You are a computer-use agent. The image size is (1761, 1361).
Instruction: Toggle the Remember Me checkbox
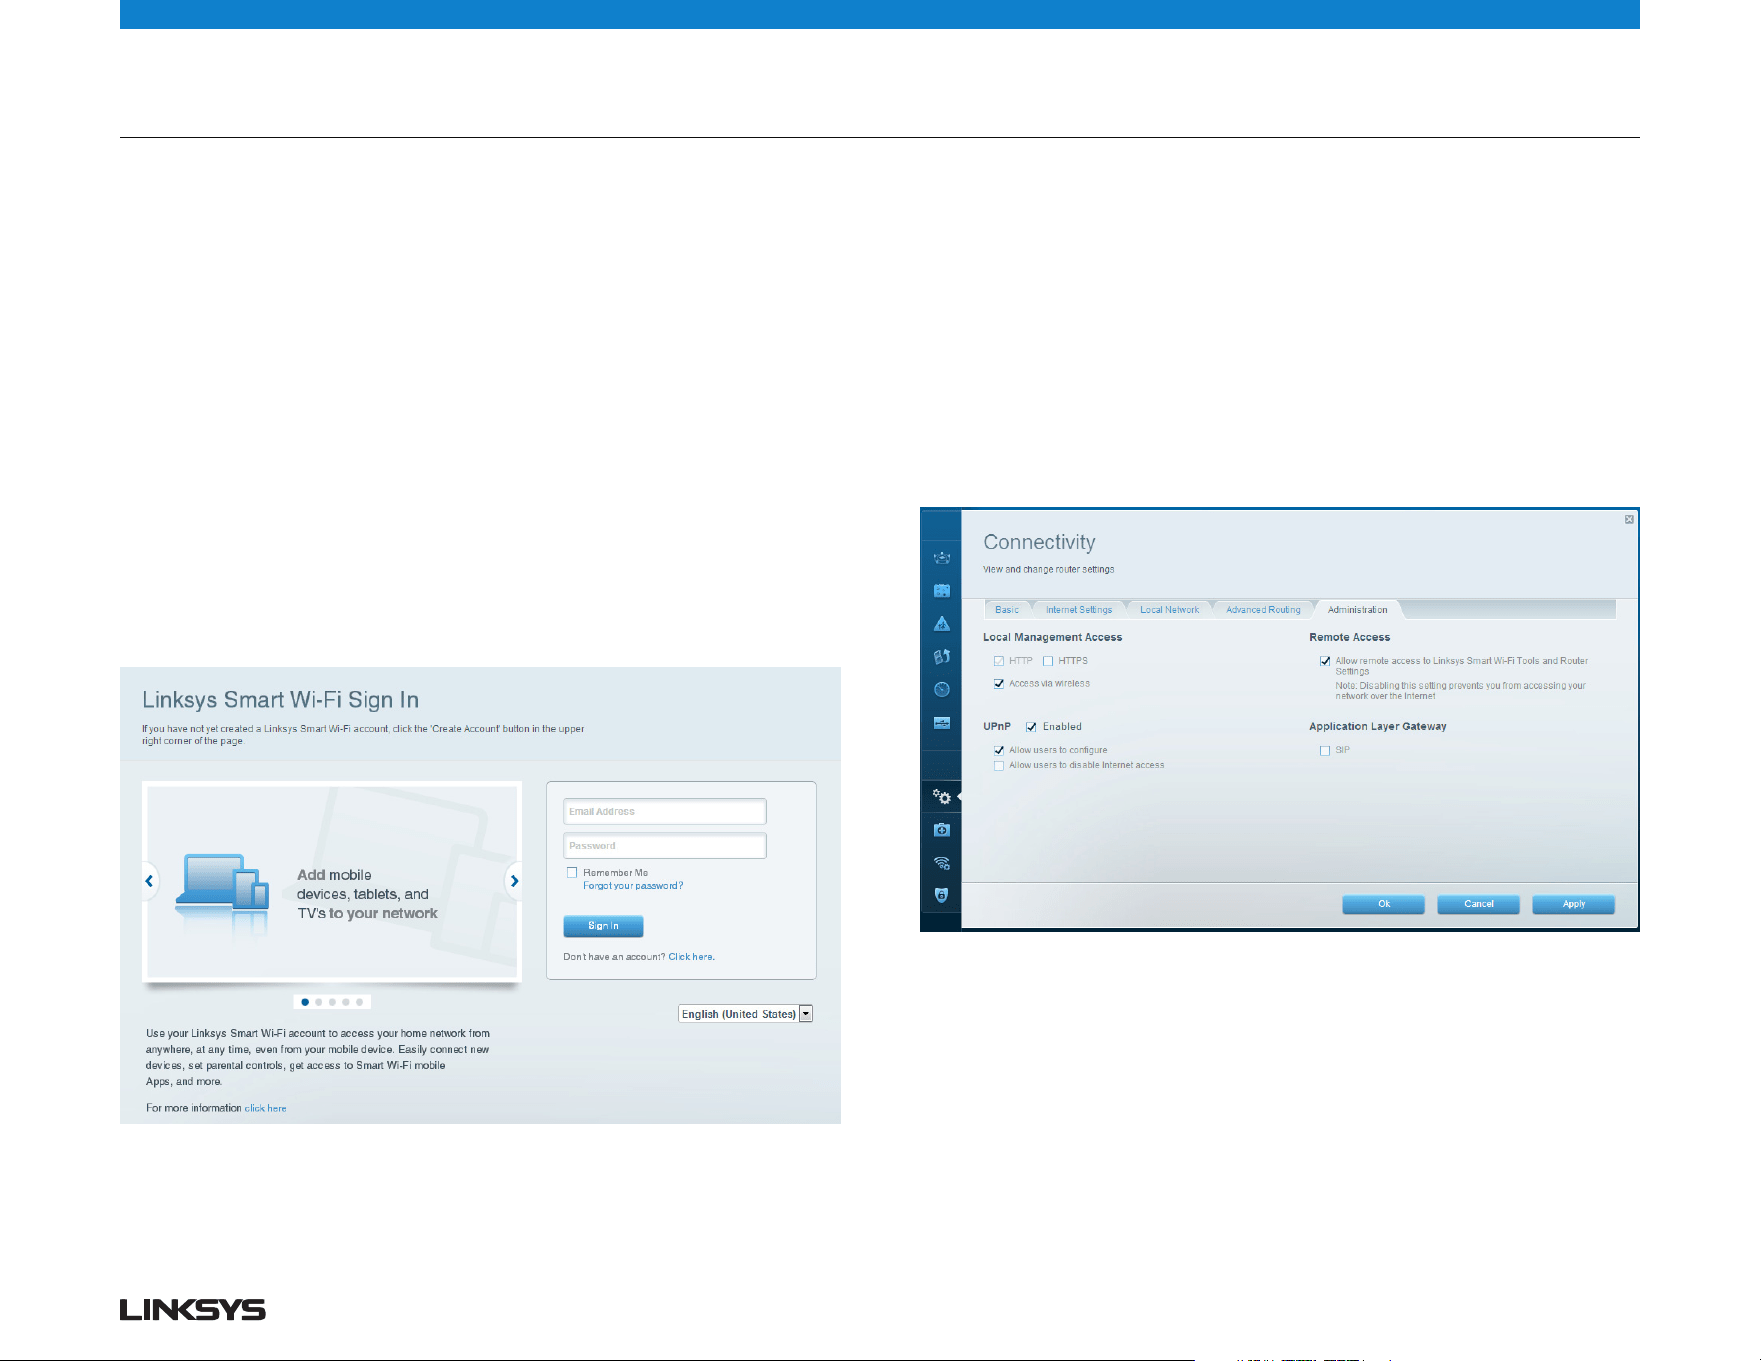pyautogui.click(x=572, y=872)
